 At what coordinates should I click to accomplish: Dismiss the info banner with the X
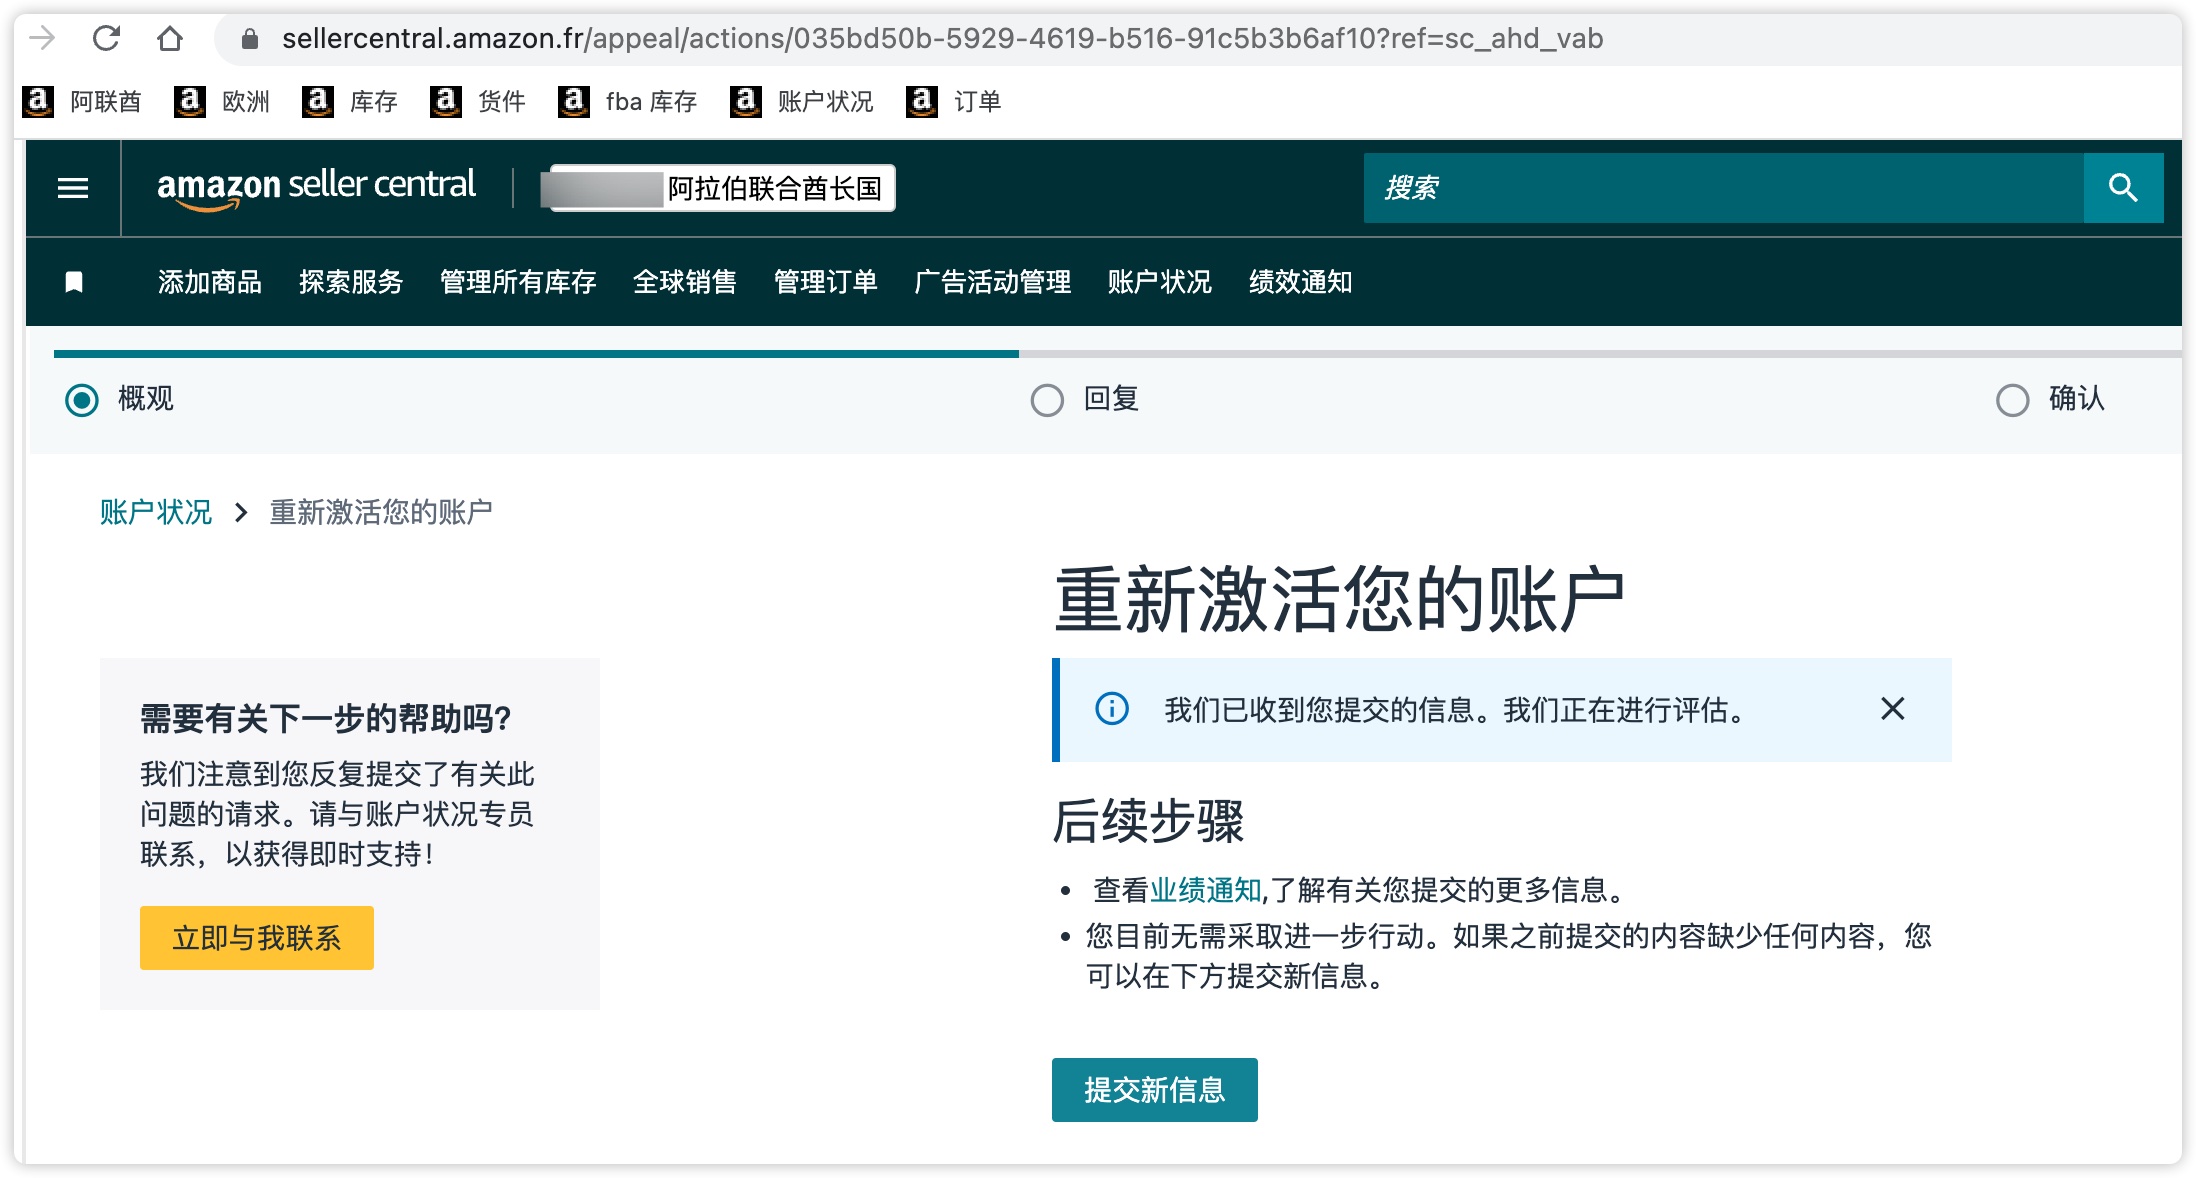click(1892, 709)
